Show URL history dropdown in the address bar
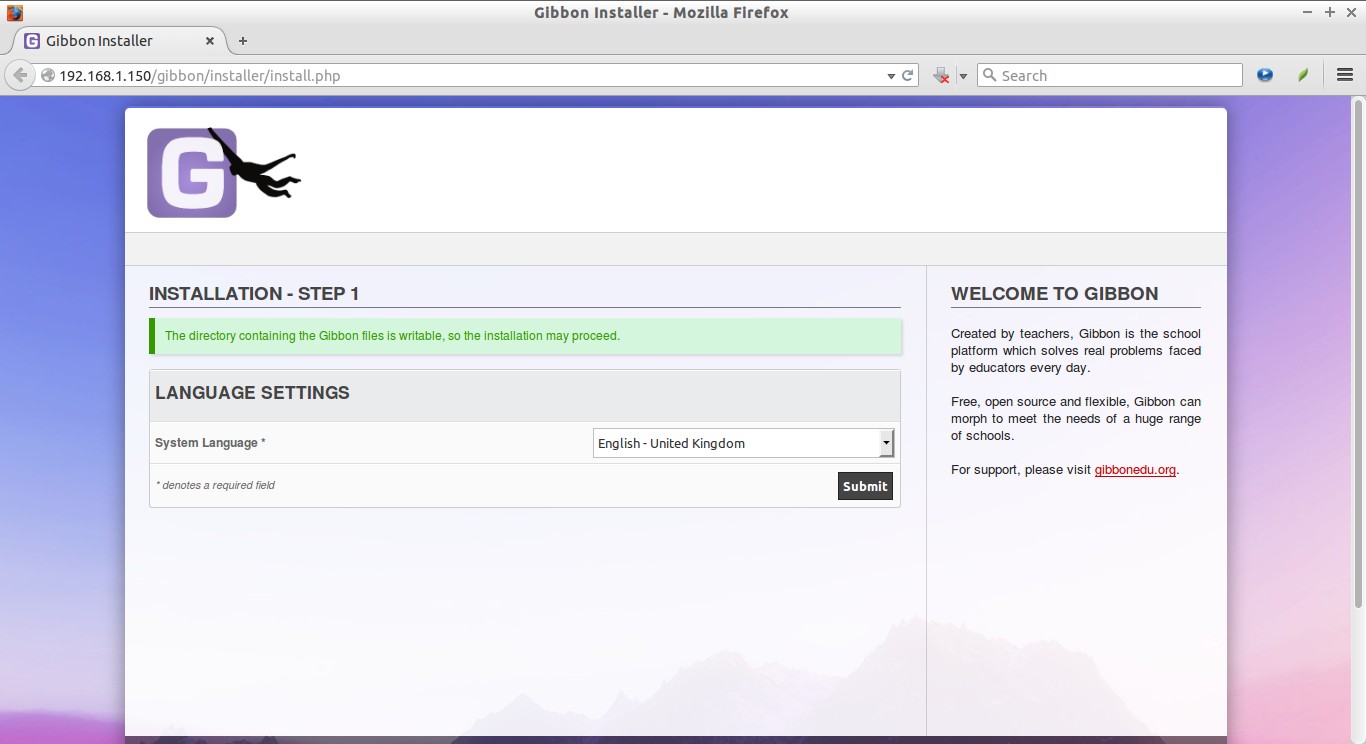This screenshot has width=1366, height=744. (x=891, y=76)
